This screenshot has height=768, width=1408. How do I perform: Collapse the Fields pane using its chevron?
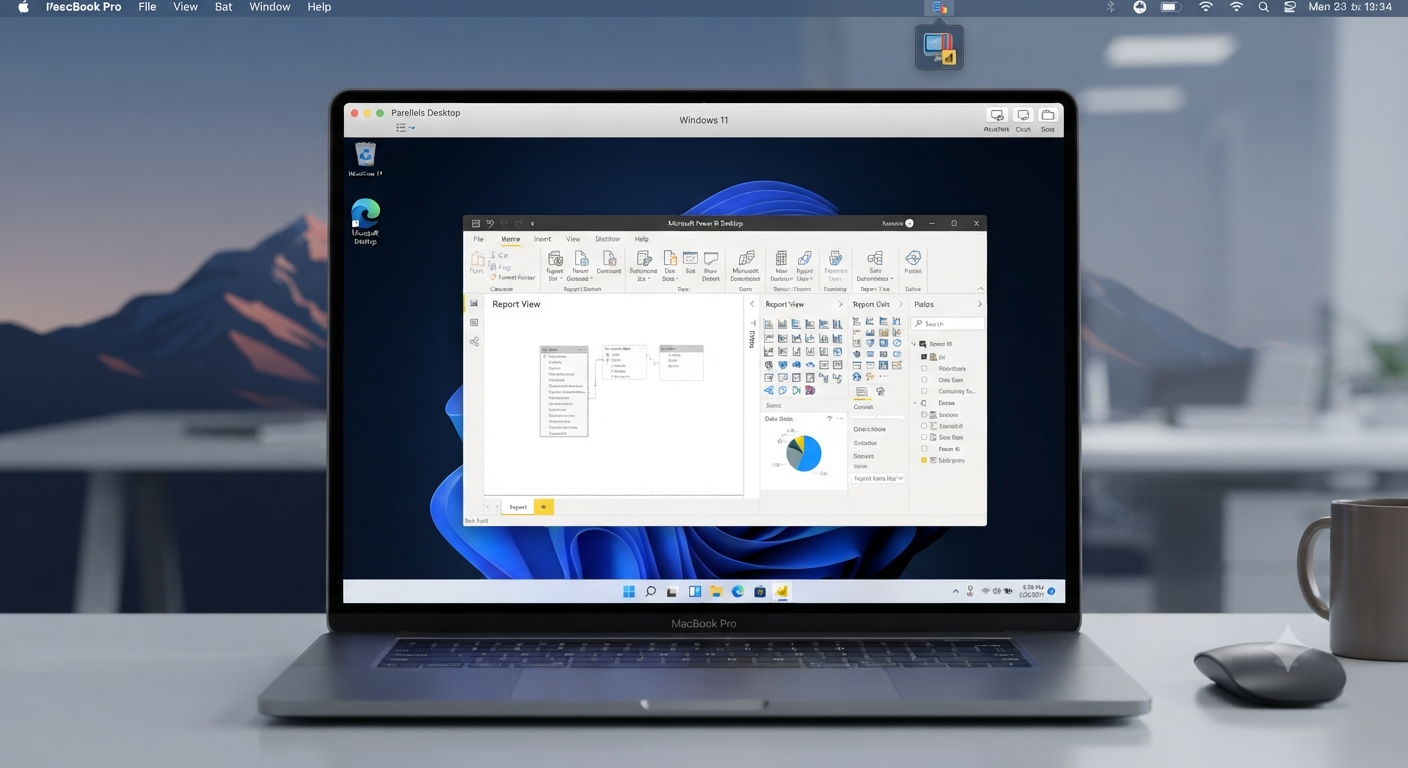(x=979, y=304)
